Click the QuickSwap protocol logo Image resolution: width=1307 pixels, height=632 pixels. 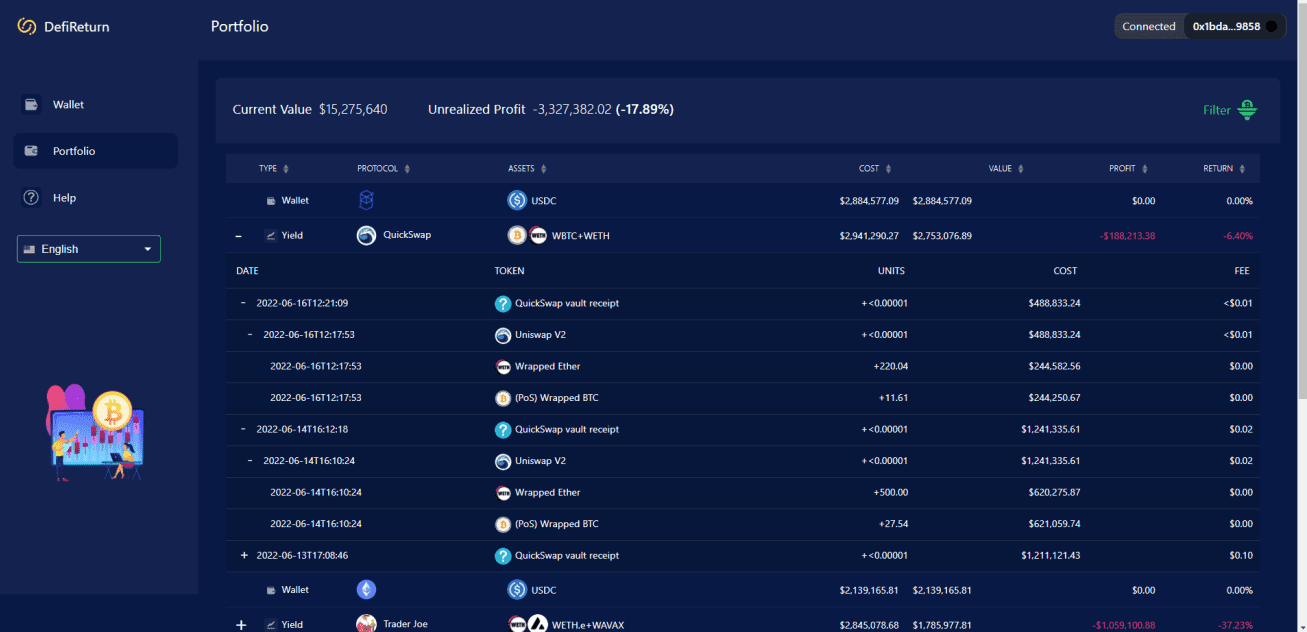tap(366, 236)
